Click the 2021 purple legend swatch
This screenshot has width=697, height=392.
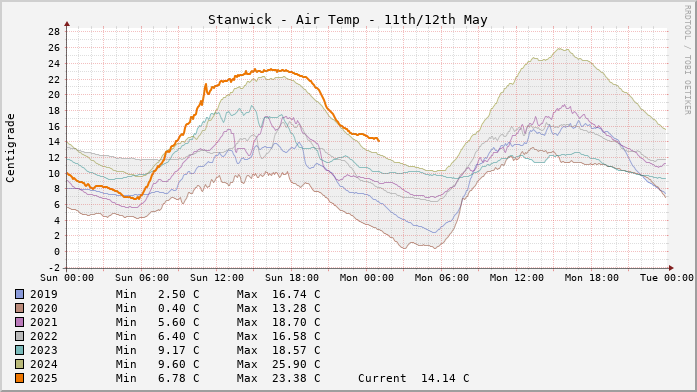[x=20, y=322]
